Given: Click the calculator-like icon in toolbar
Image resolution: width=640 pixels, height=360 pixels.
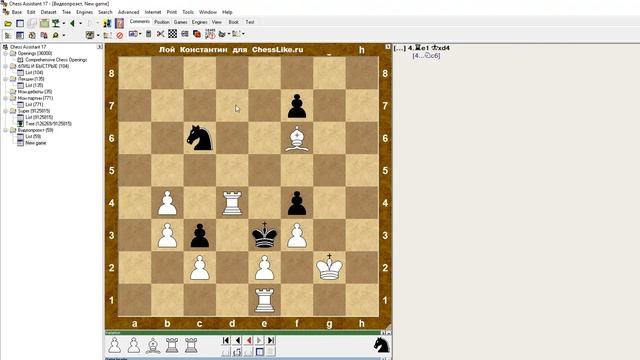Looking at the screenshot, I should click(149, 34).
